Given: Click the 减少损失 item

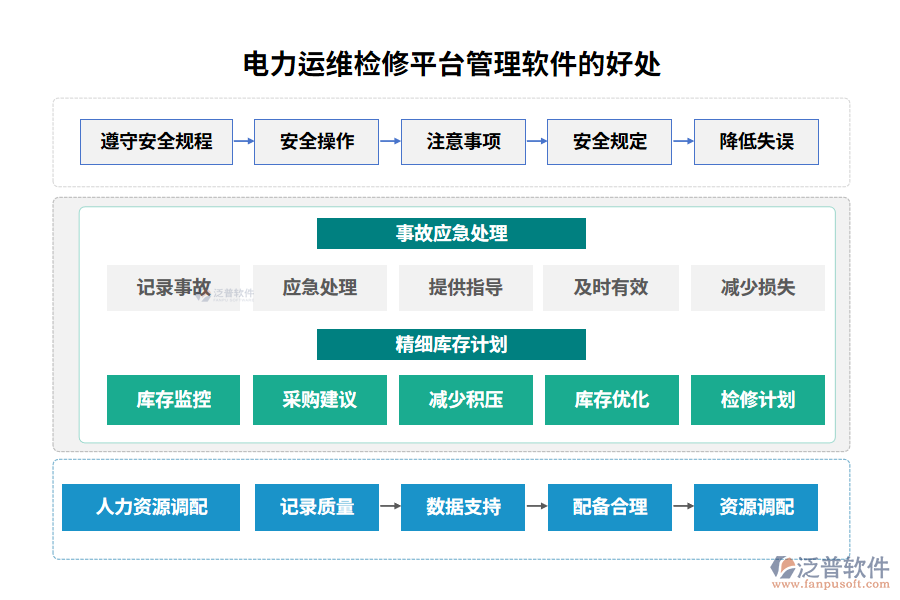Looking at the screenshot, I should [758, 288].
